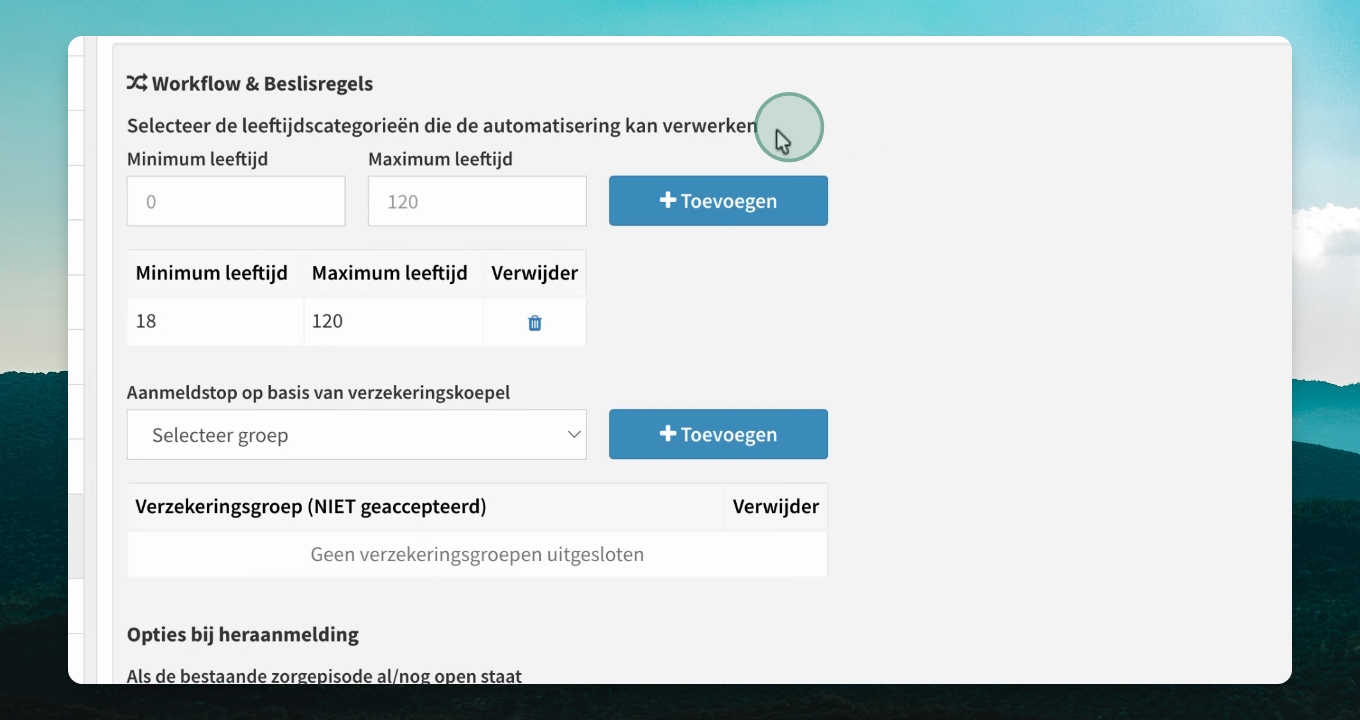Image resolution: width=1360 pixels, height=720 pixels.
Task: Click 'Geen verzekeringsgroepen uitgesloten' text
Action: click(477, 554)
